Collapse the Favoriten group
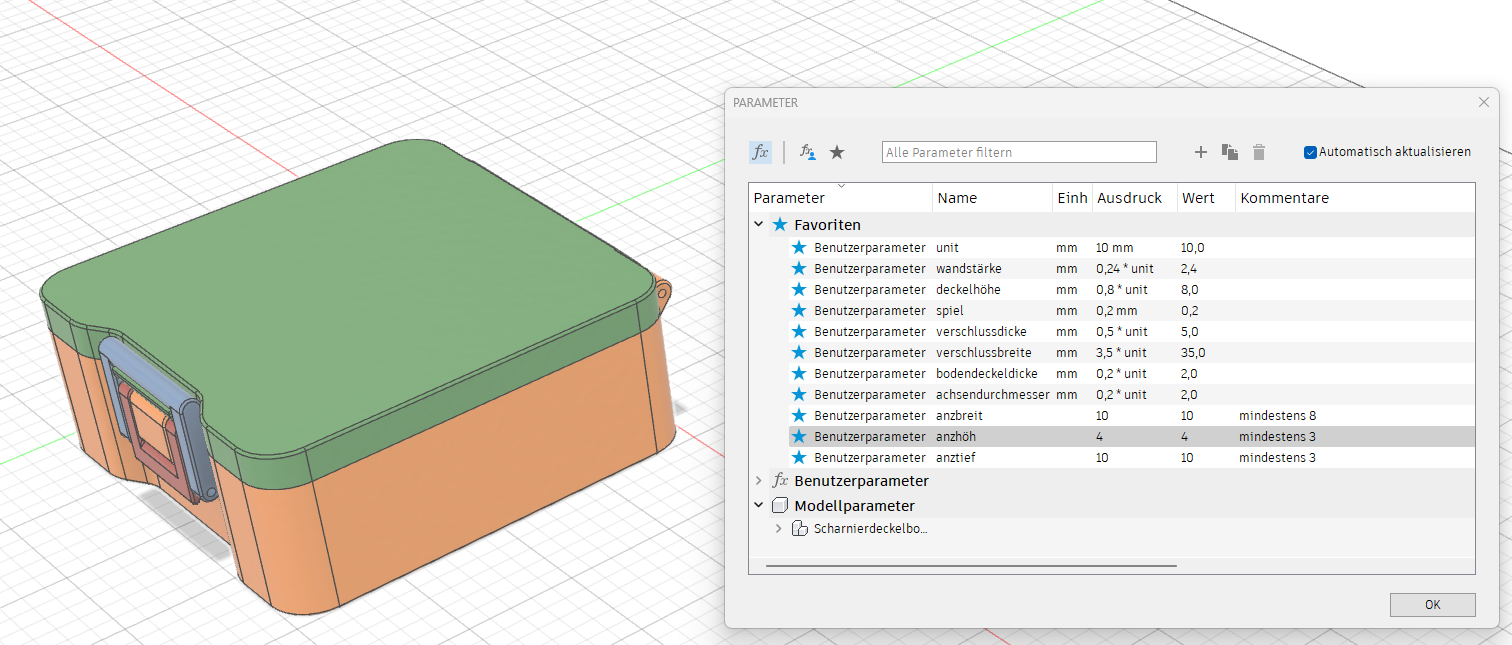This screenshot has width=1512, height=645. tap(760, 225)
